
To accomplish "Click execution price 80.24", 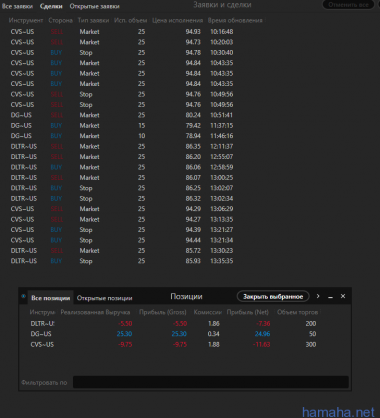I will point(193,115).
